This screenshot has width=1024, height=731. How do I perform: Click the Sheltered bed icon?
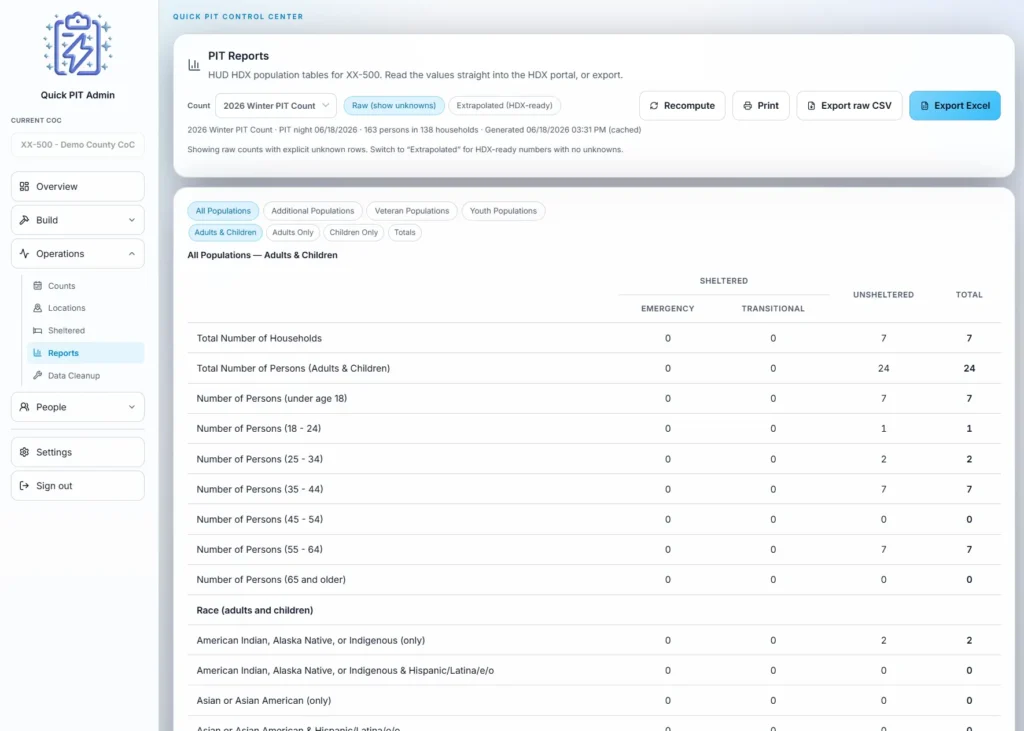tap(38, 331)
